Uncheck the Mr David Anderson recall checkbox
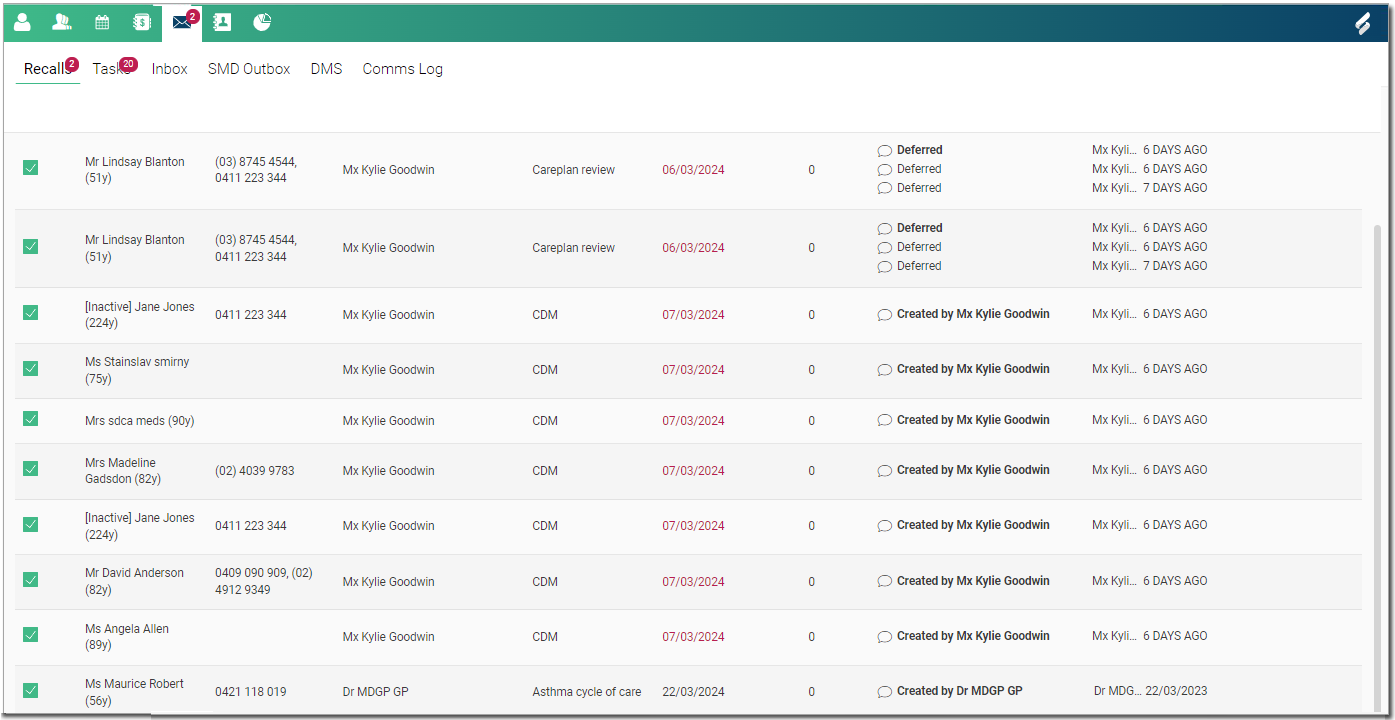Image resolution: width=1395 pixels, height=720 pixels. pyautogui.click(x=31, y=579)
